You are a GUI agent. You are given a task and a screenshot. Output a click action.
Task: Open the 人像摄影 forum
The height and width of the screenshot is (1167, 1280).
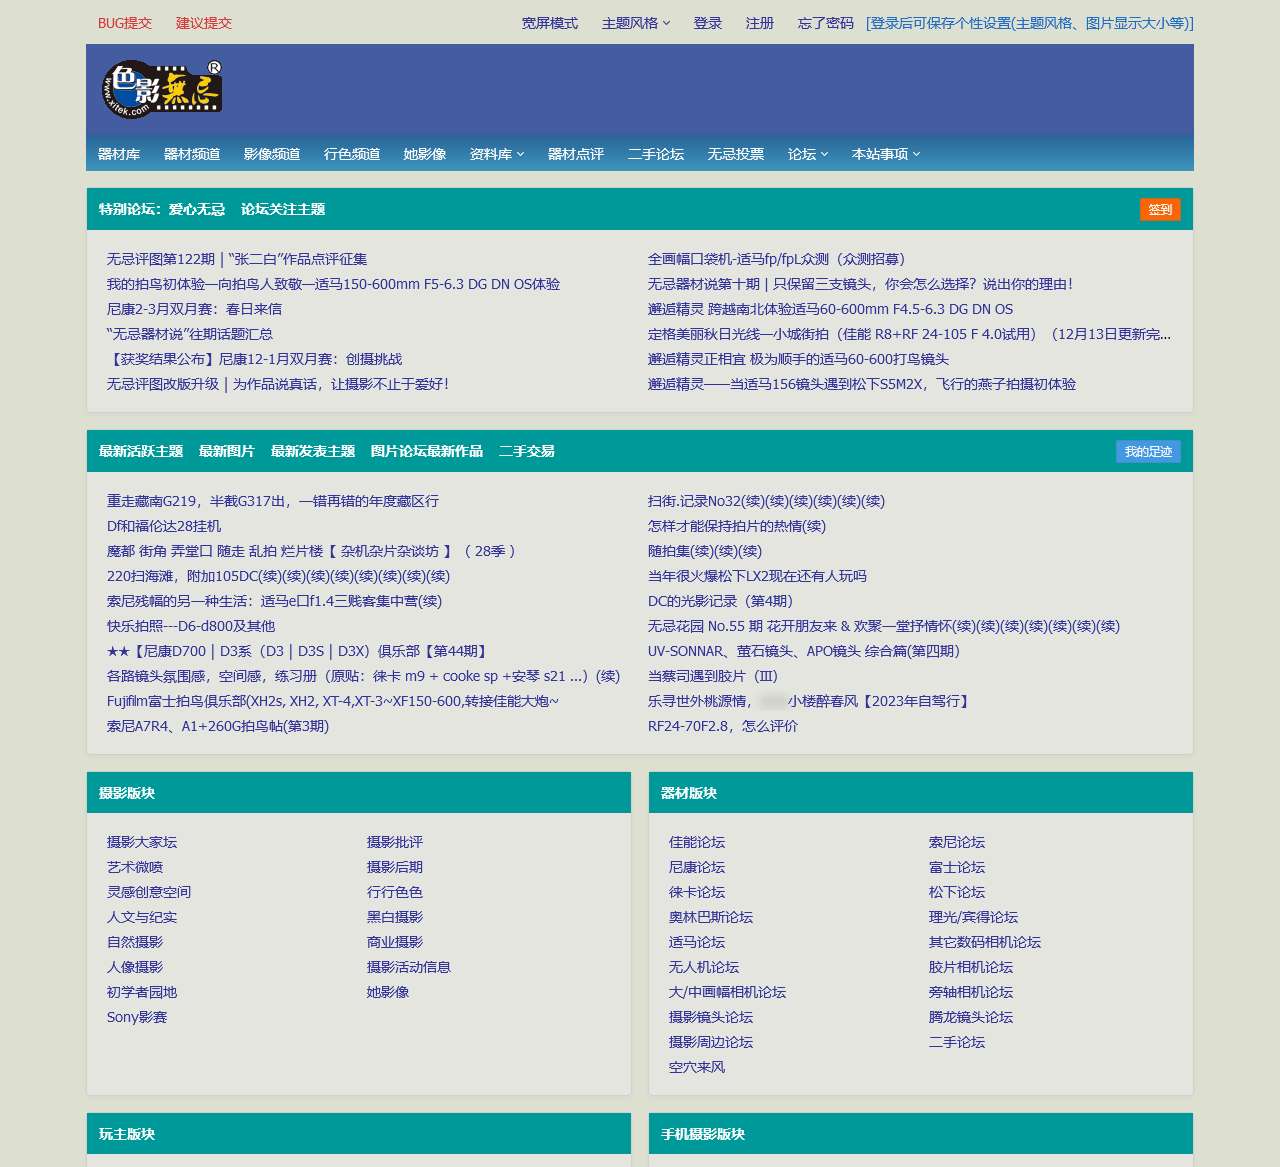pyautogui.click(x=135, y=967)
